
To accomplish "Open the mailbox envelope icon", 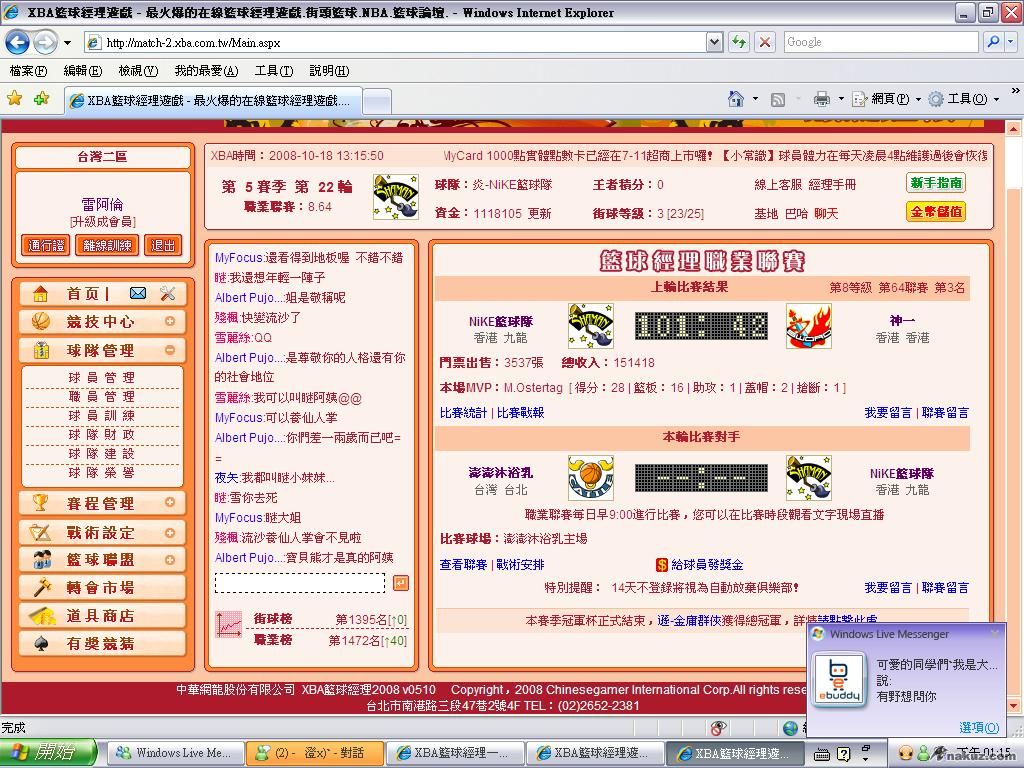I will [x=138, y=294].
